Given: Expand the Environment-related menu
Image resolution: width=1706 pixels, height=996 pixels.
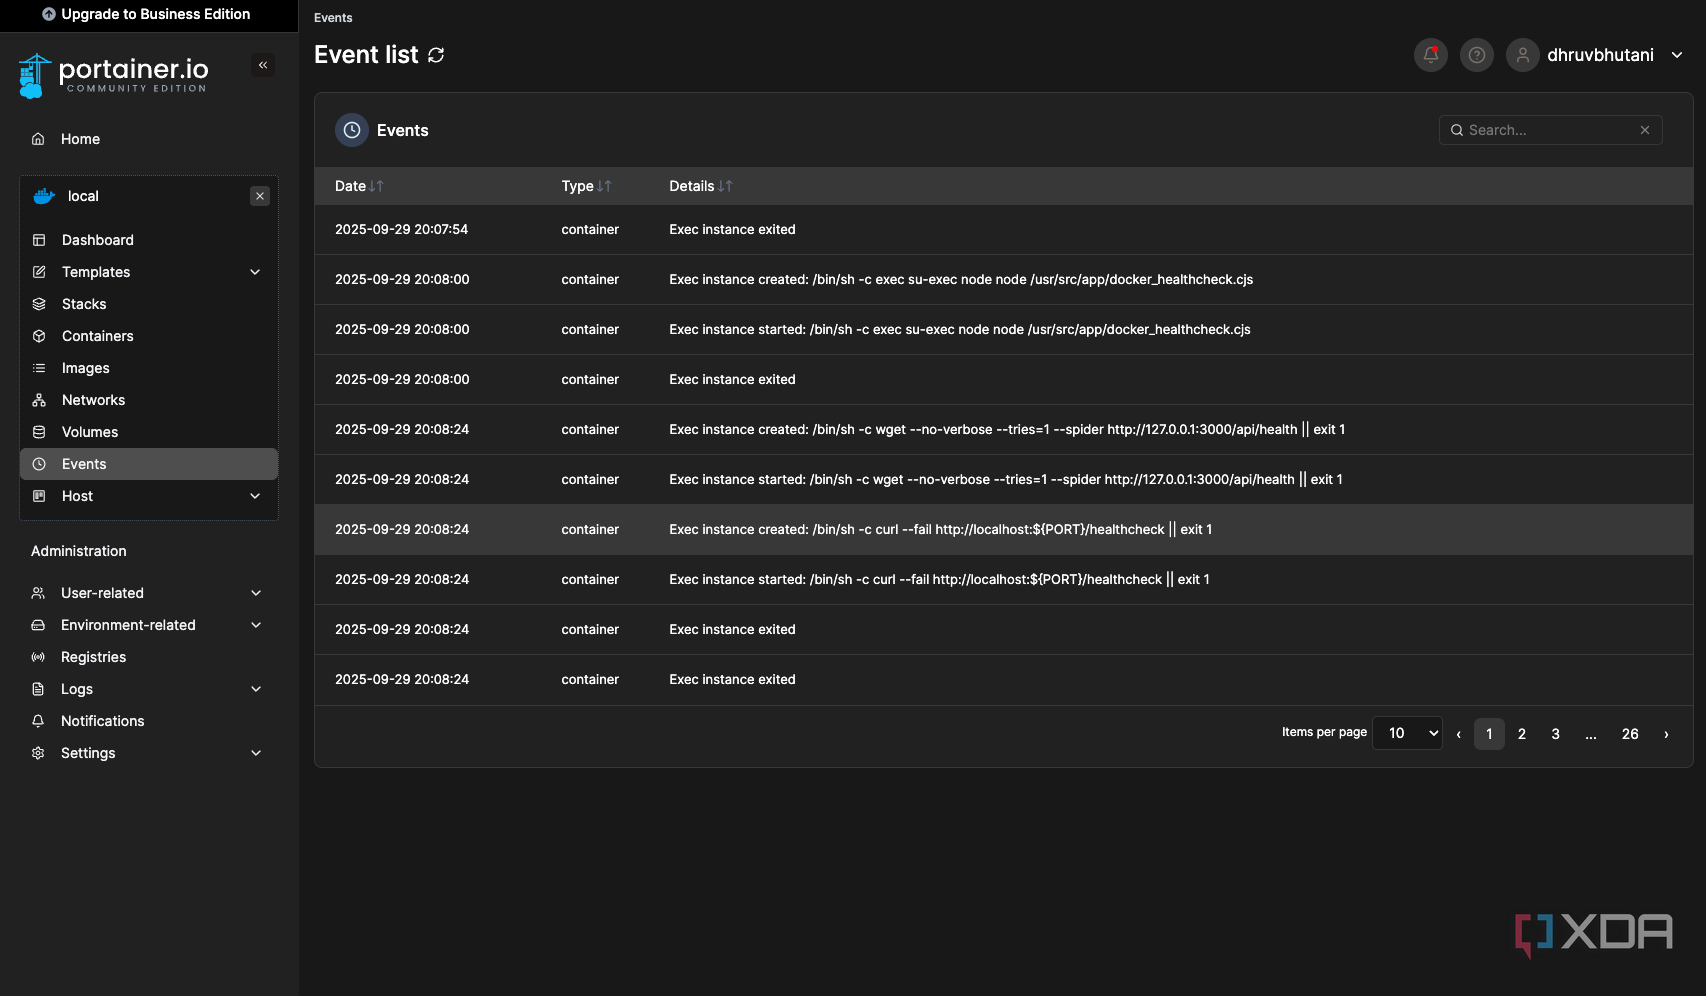Looking at the screenshot, I should tap(256, 625).
